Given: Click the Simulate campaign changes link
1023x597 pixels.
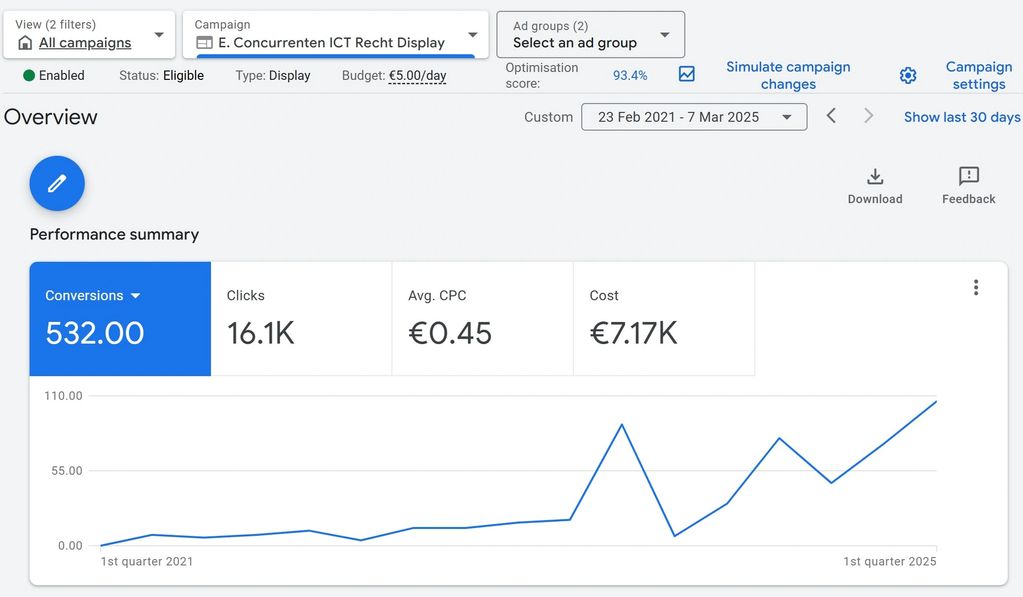Looking at the screenshot, I should point(788,75).
